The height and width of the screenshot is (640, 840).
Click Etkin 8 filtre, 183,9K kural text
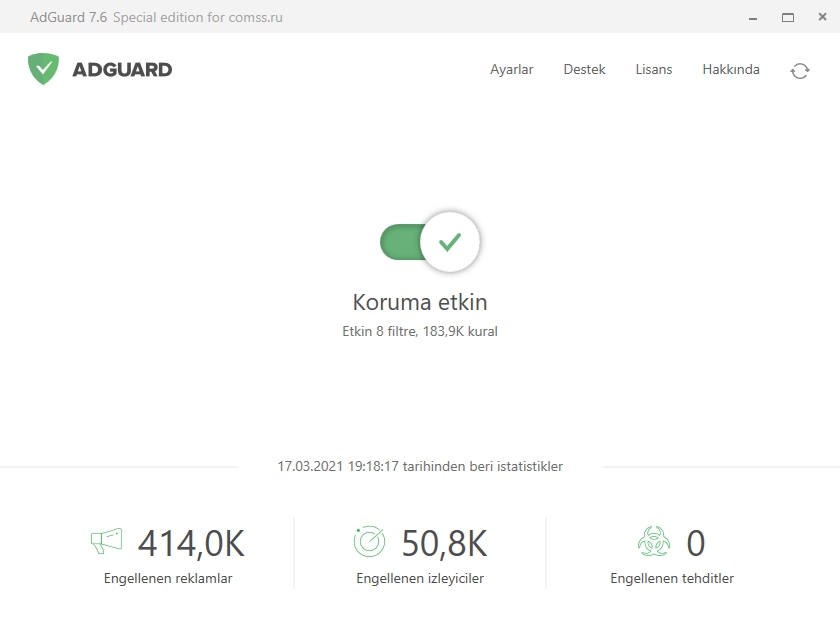click(x=420, y=332)
